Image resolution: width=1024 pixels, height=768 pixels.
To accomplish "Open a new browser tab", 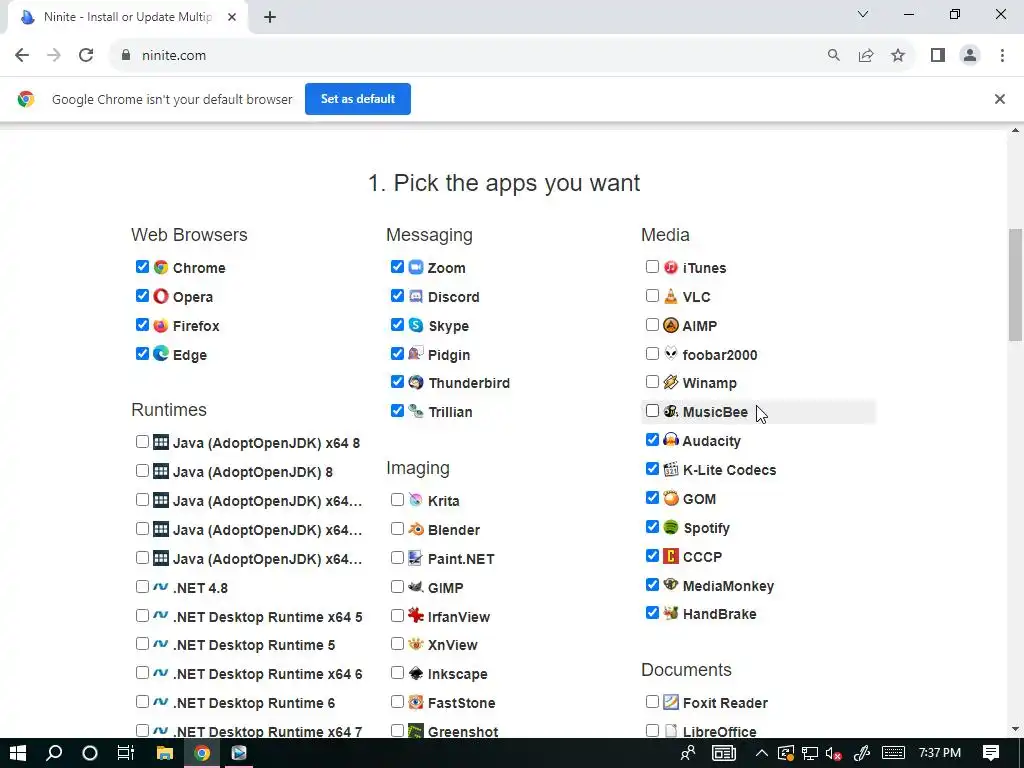I will 270,17.
